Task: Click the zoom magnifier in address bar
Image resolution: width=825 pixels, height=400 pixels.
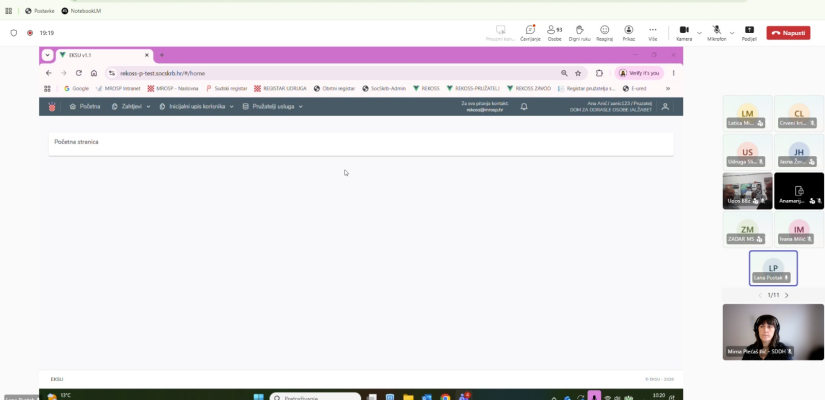Action: click(x=564, y=73)
